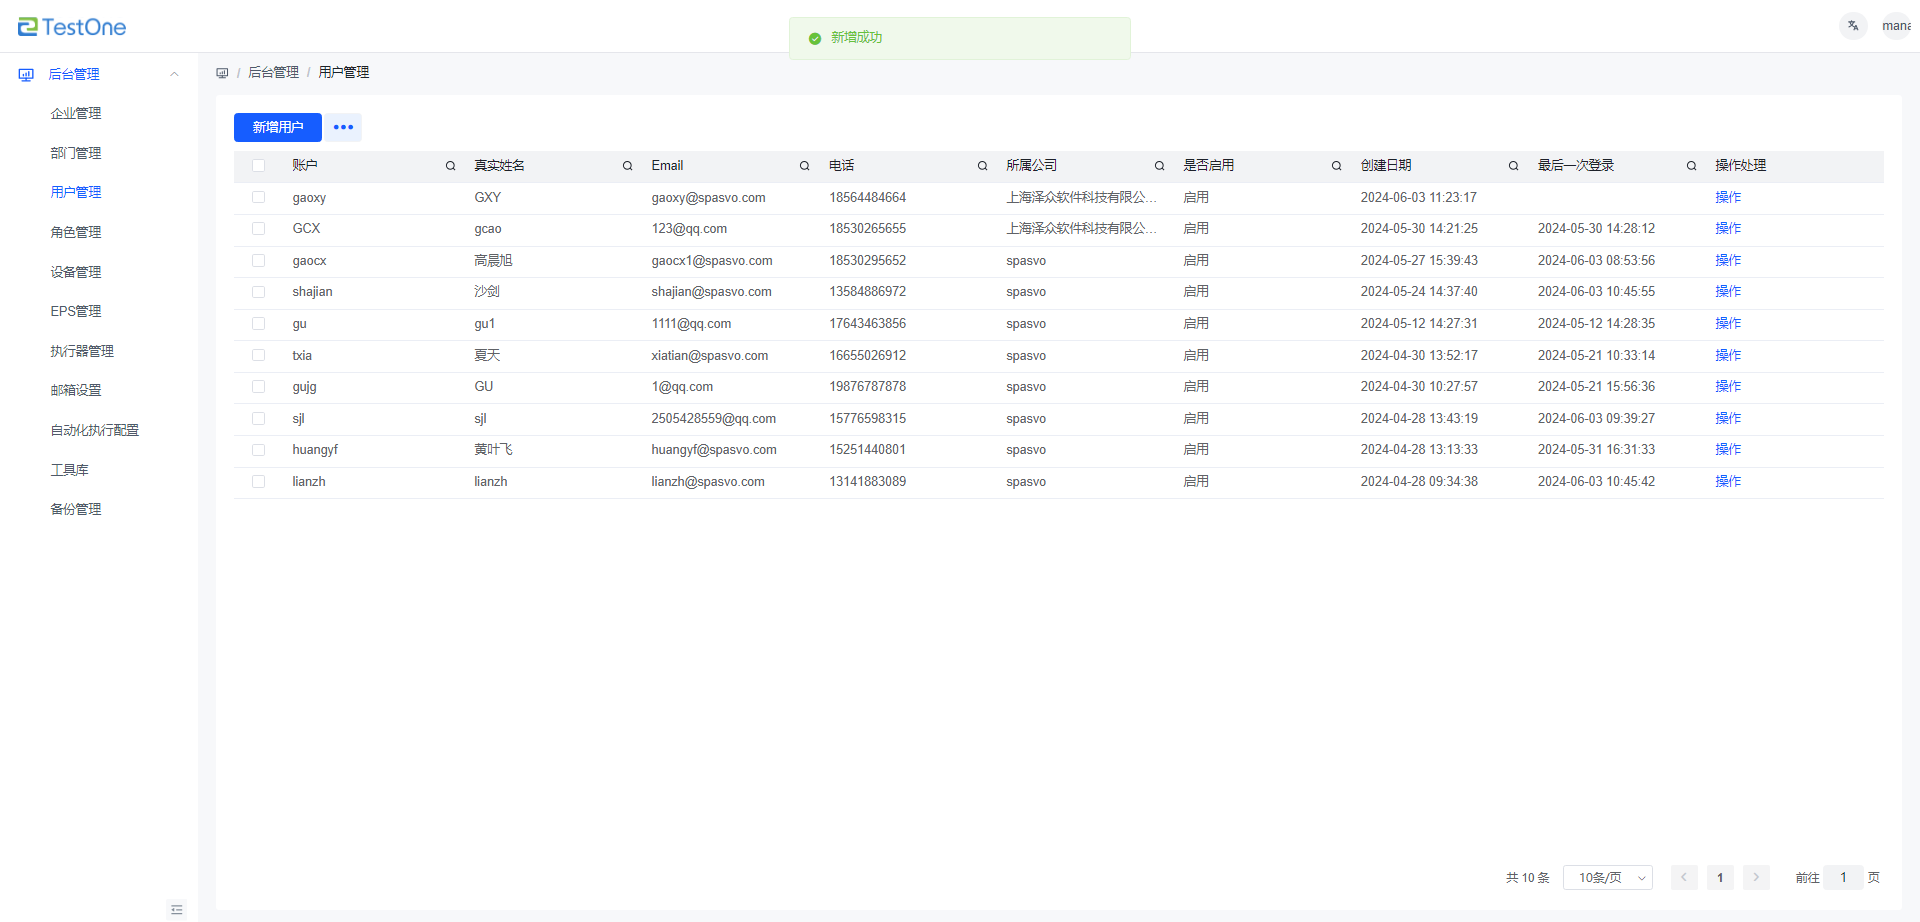The height and width of the screenshot is (922, 1920).
Task: Click the search icon in Email column header
Action: point(804,166)
